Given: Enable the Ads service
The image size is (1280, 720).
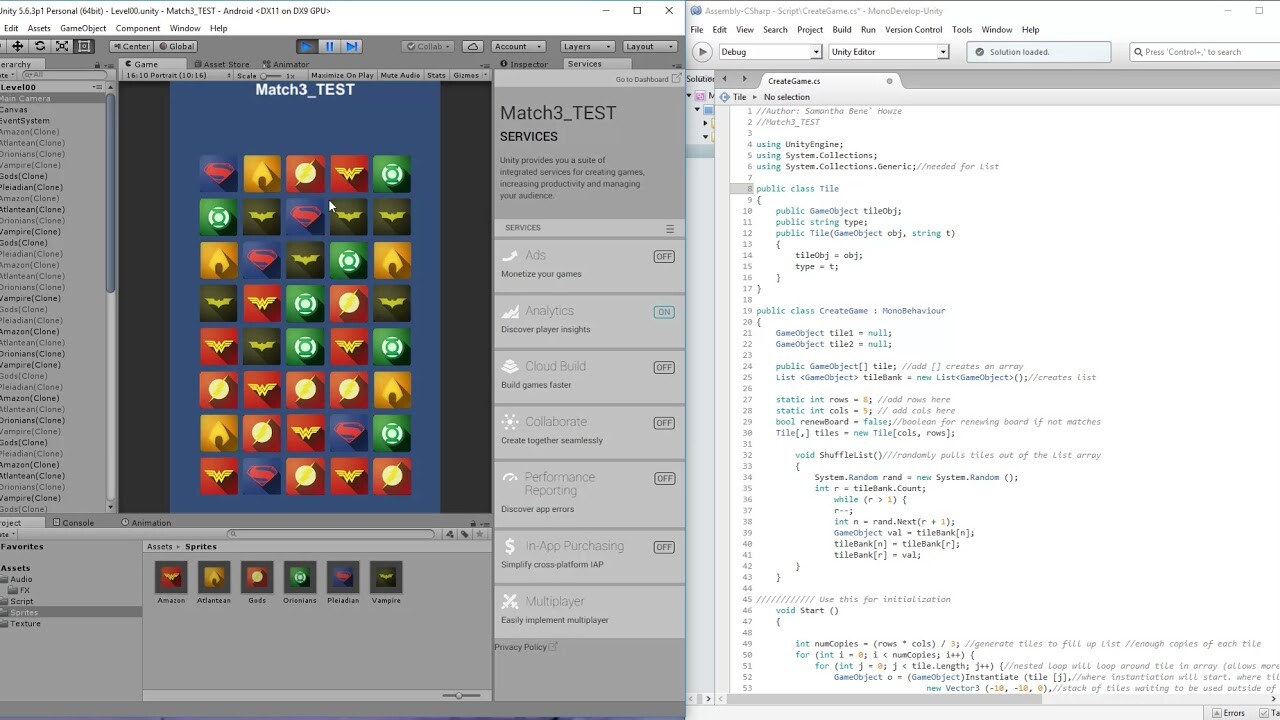Looking at the screenshot, I should point(664,256).
